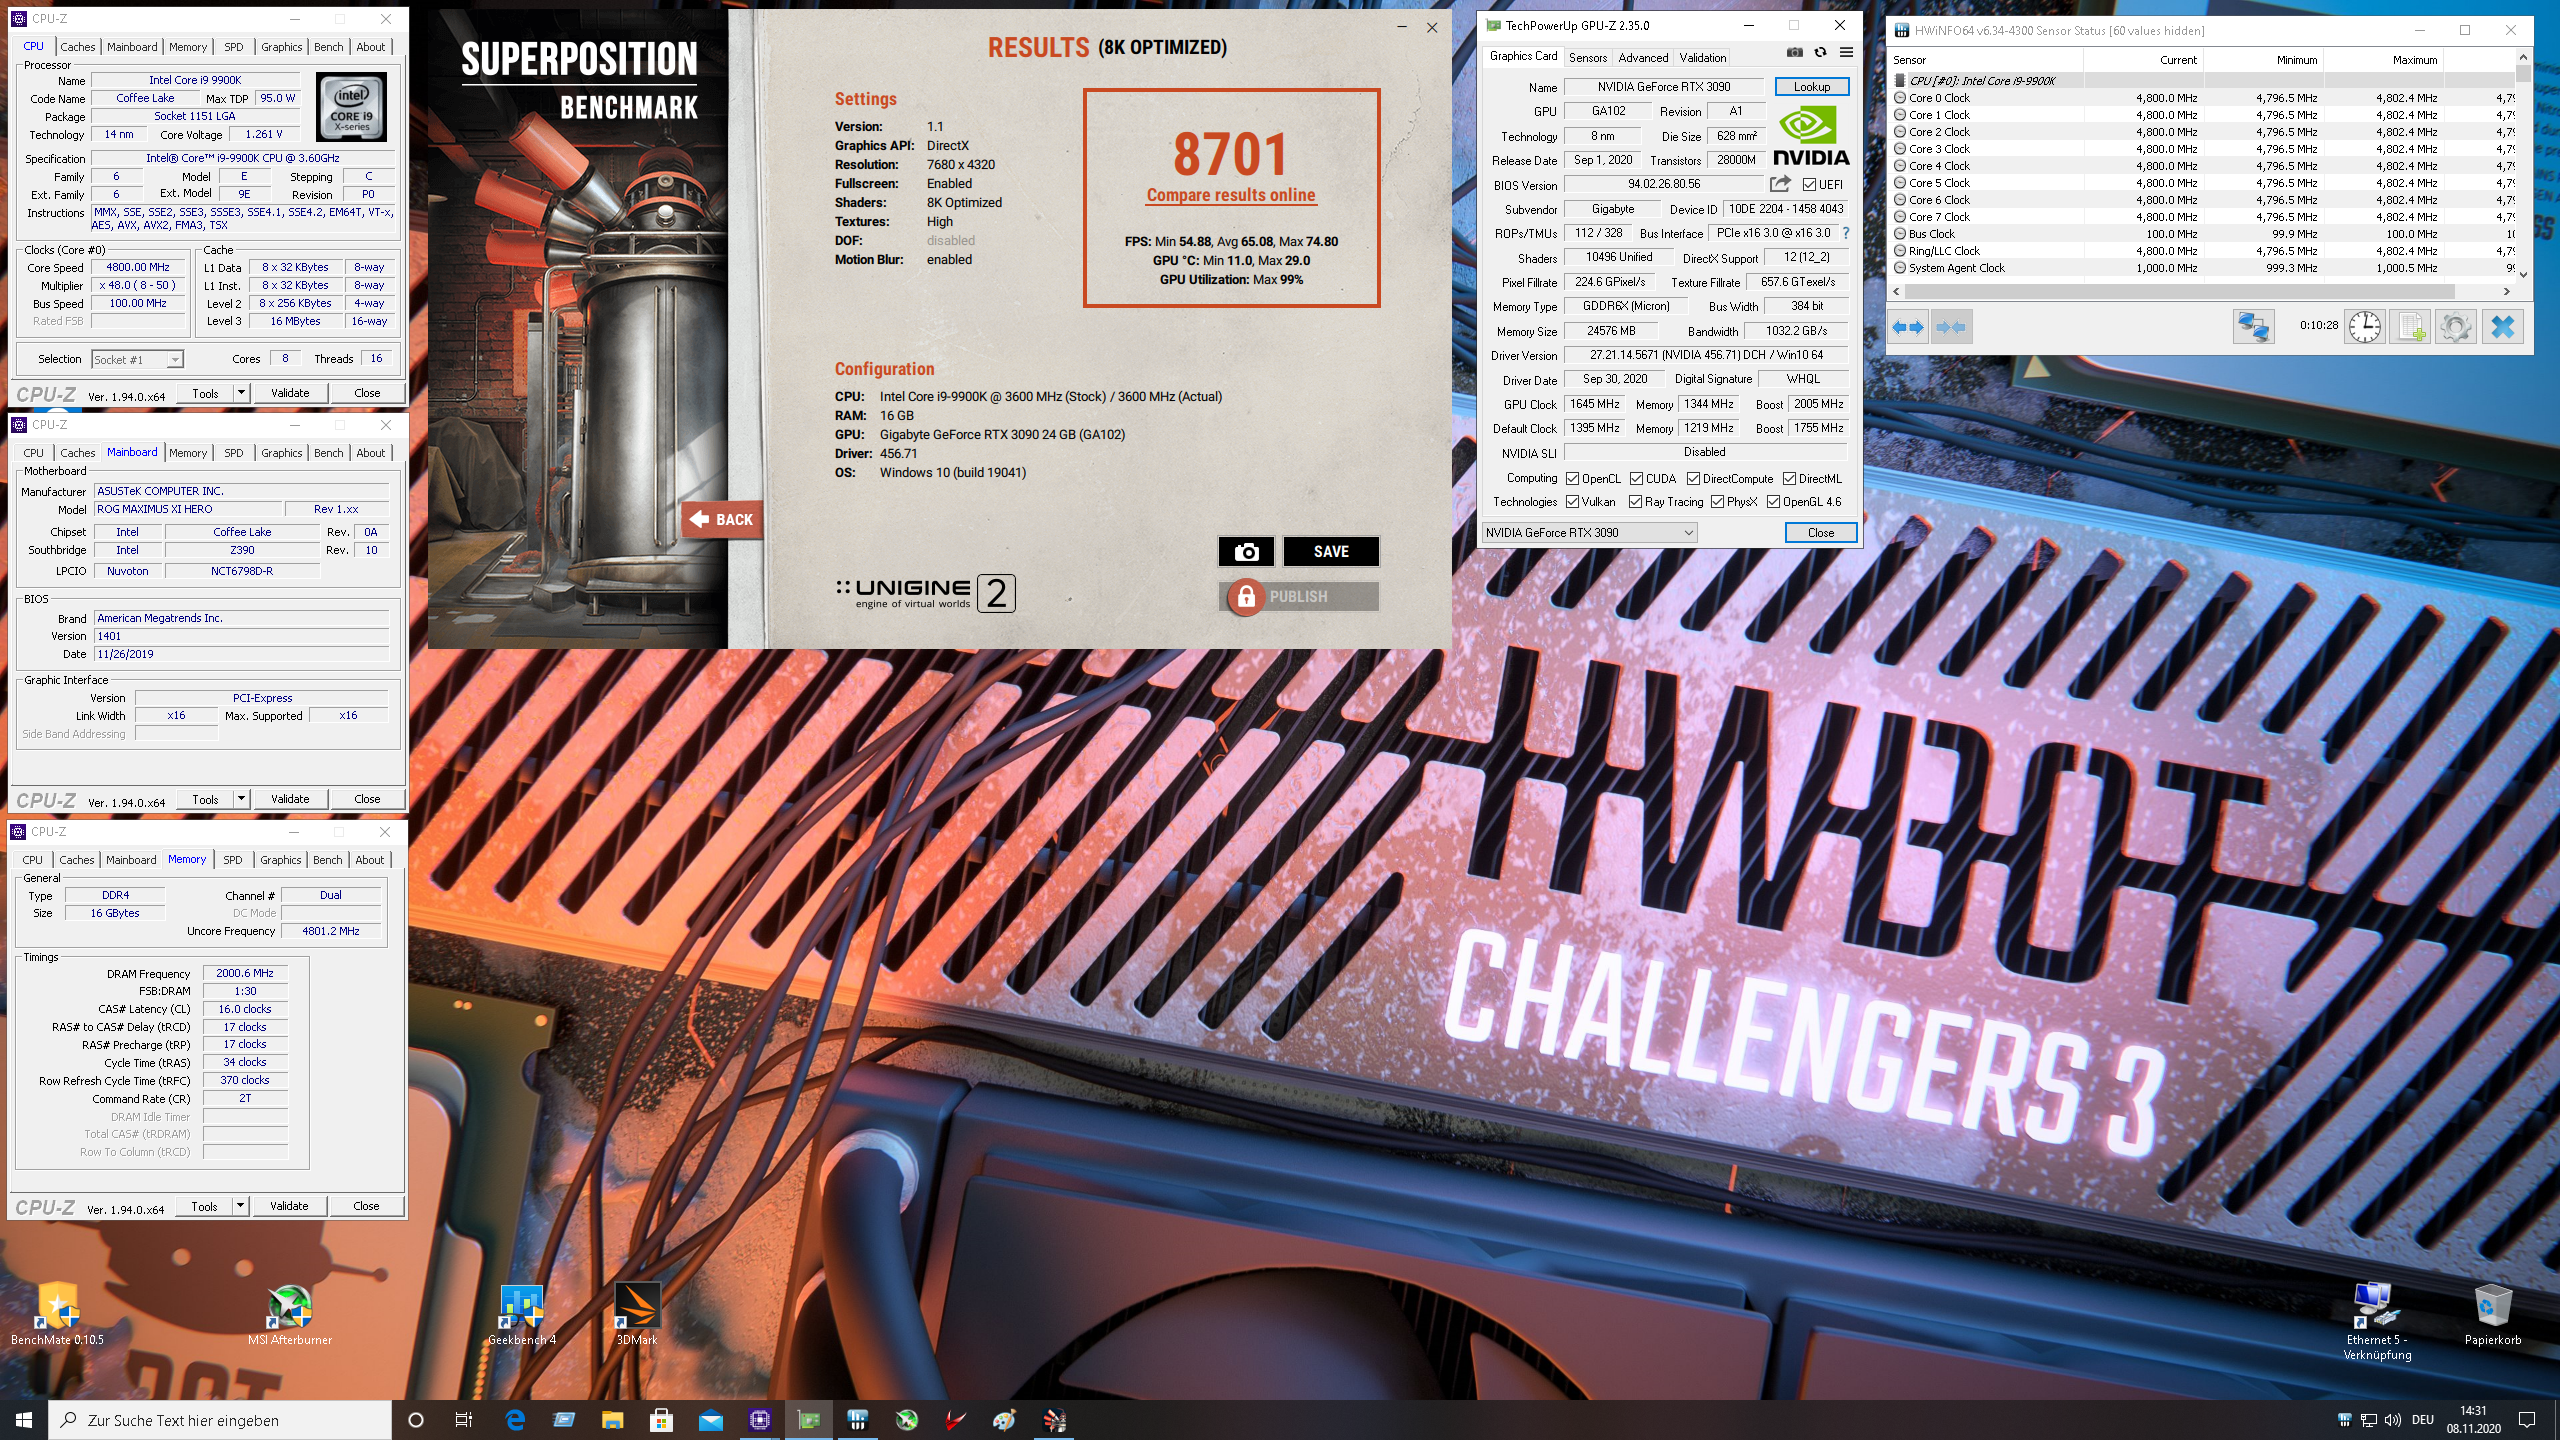Click the BACK button in Superposition
This screenshot has height=1440, width=2560.
722,519
